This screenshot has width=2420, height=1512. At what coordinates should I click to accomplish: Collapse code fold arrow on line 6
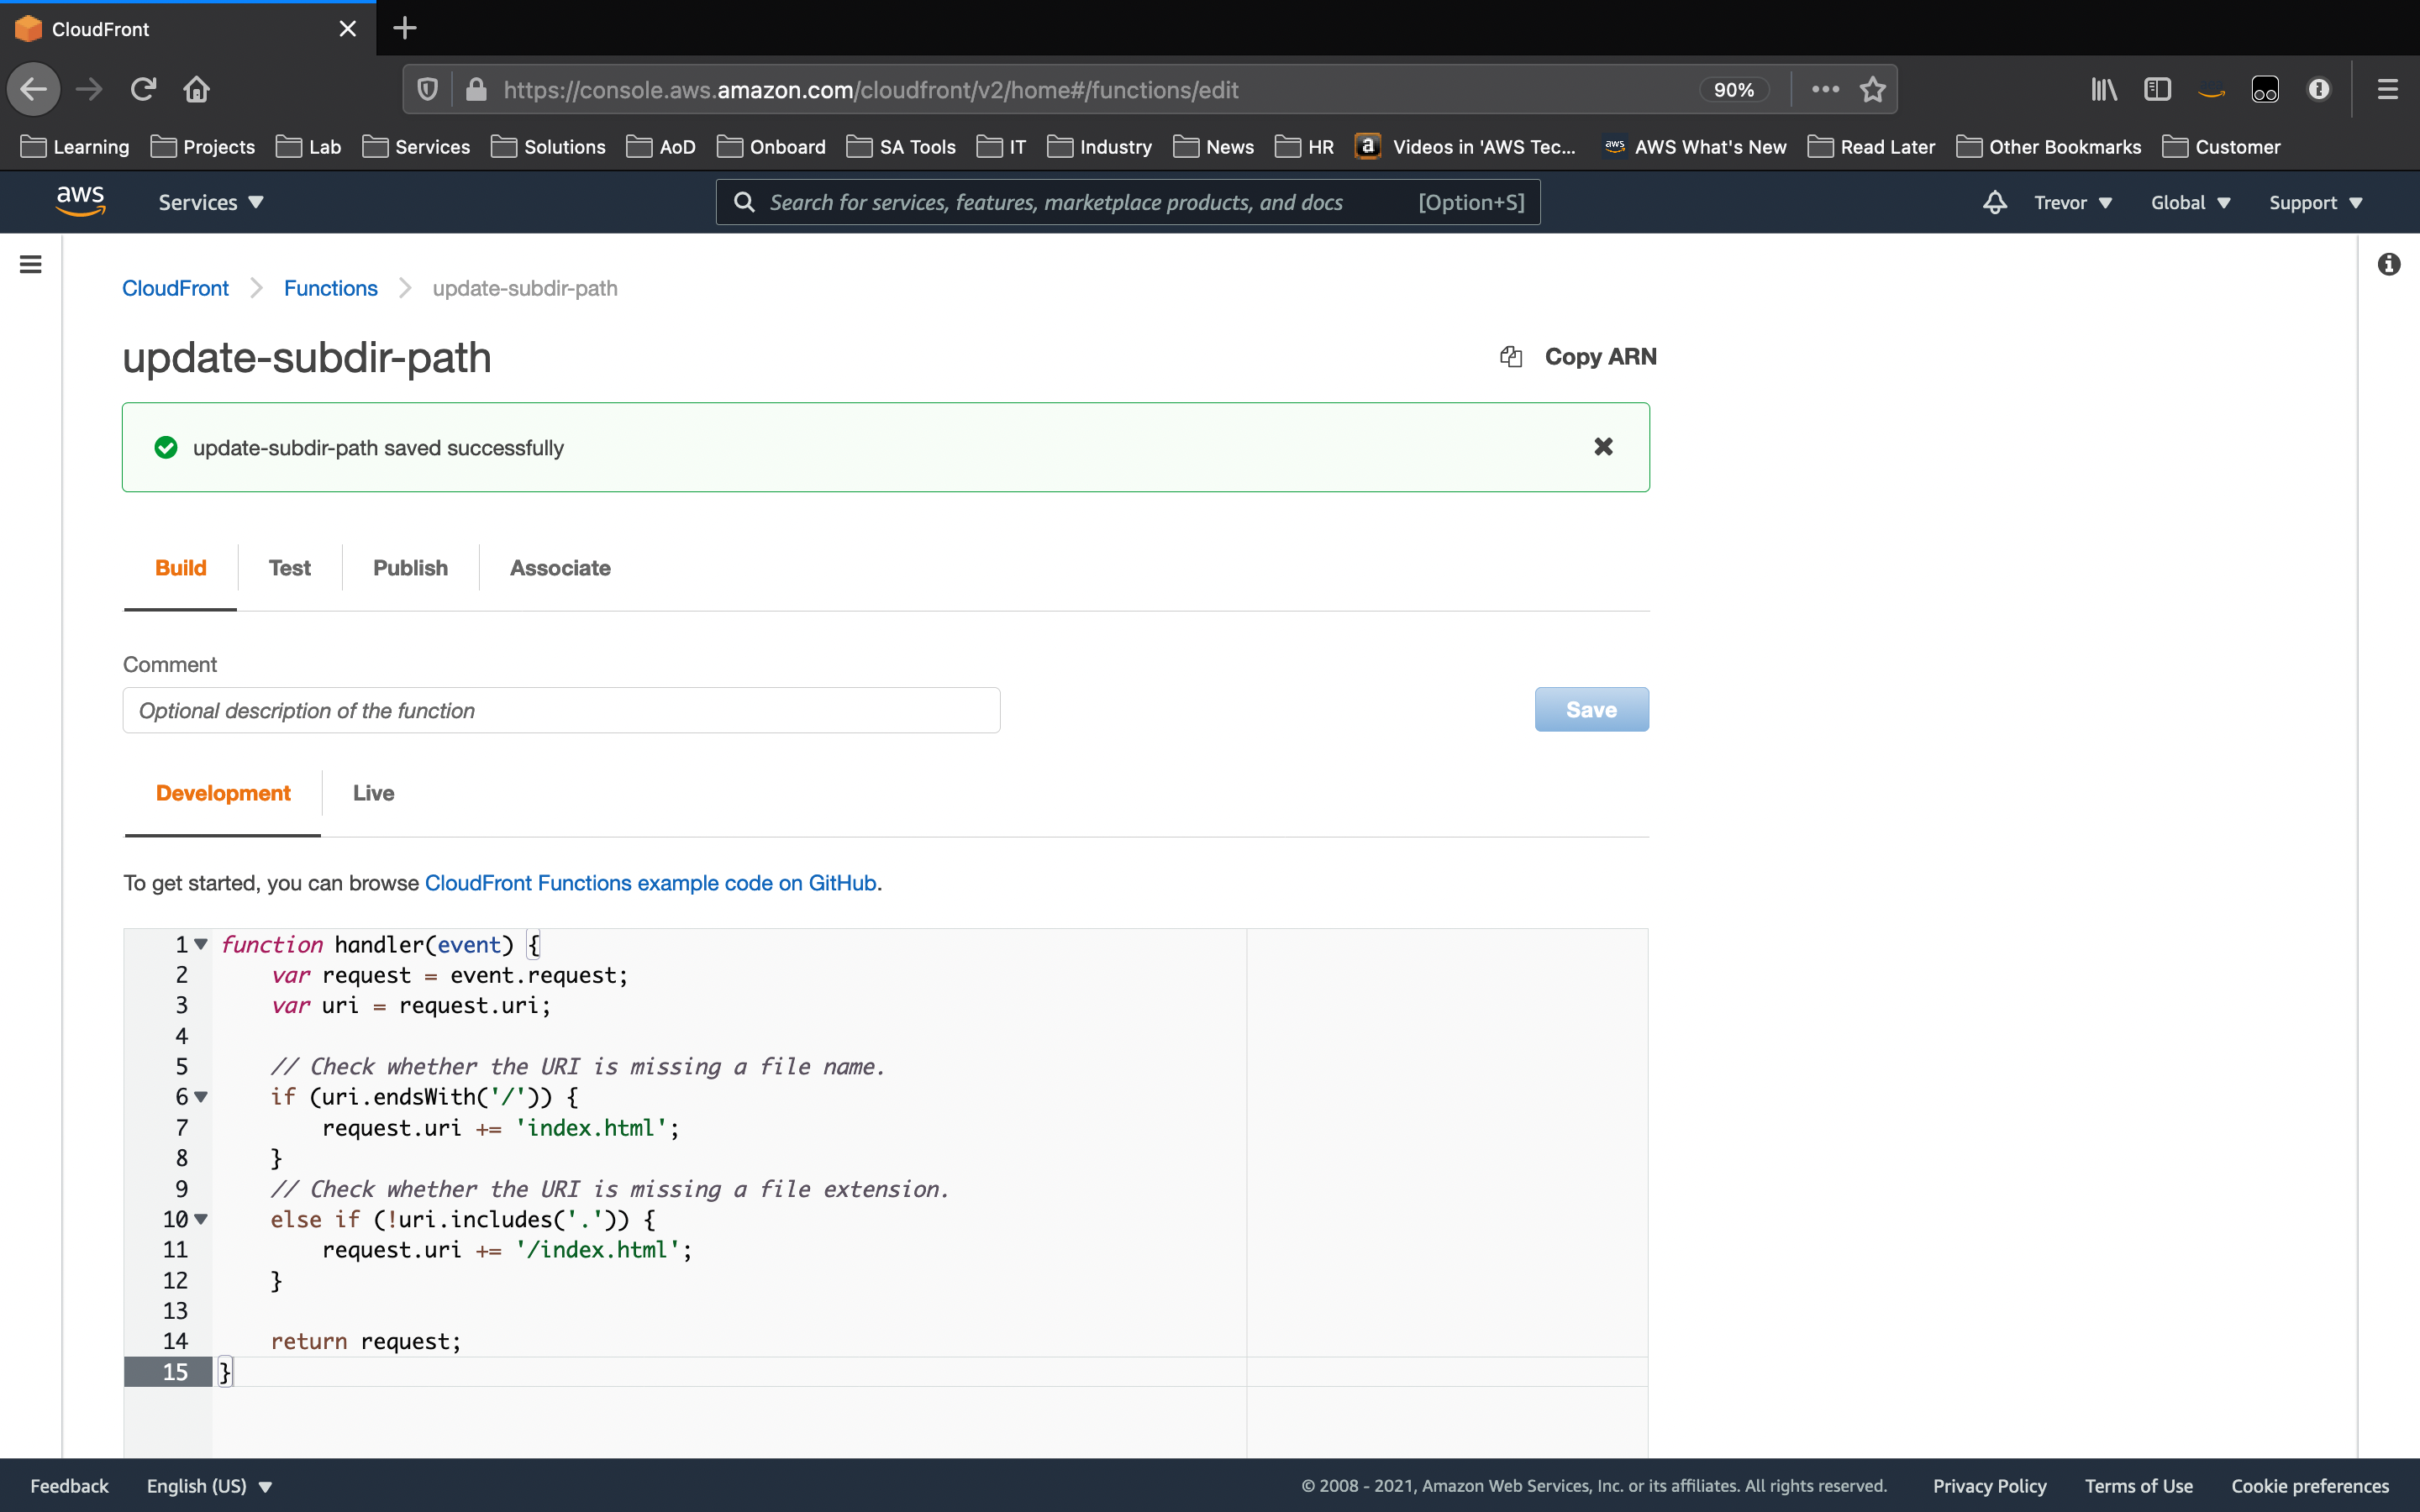[201, 1096]
